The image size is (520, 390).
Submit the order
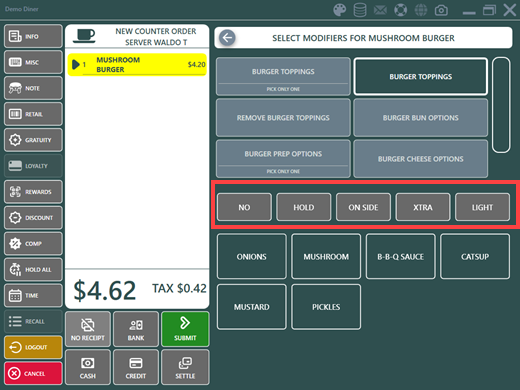pyautogui.click(x=185, y=329)
